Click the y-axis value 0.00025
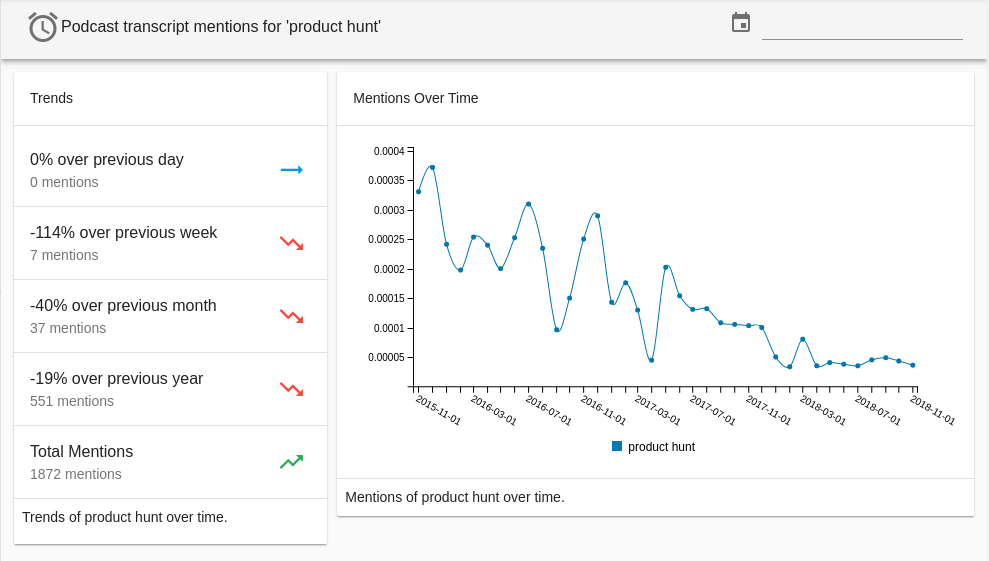 (386, 239)
